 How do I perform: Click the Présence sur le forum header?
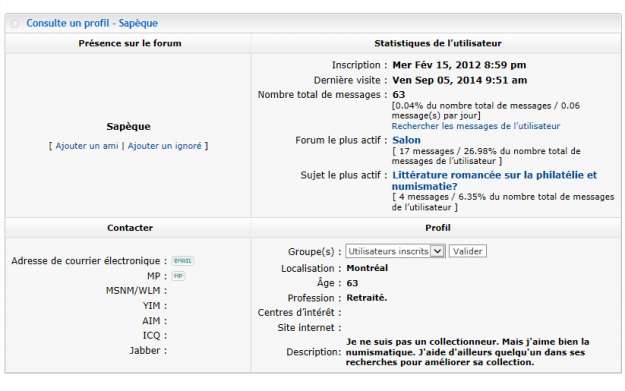pyautogui.click(x=130, y=43)
